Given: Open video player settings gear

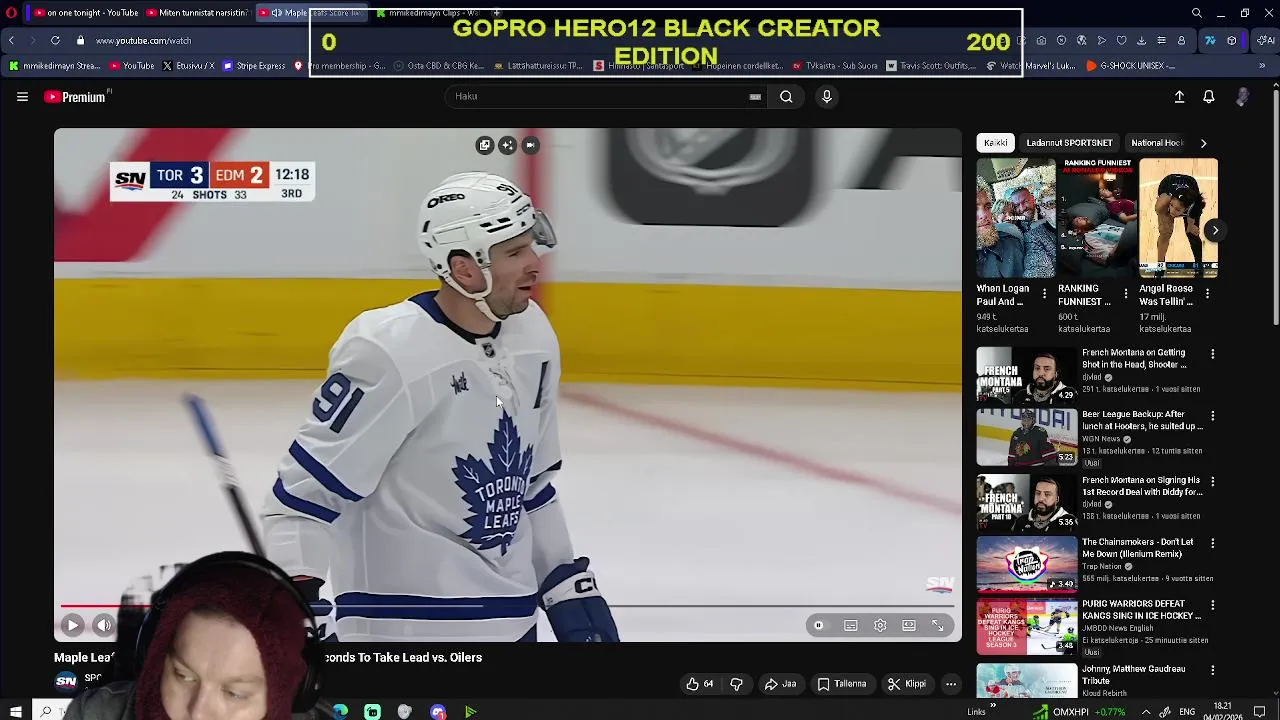Looking at the screenshot, I should pyautogui.click(x=880, y=625).
